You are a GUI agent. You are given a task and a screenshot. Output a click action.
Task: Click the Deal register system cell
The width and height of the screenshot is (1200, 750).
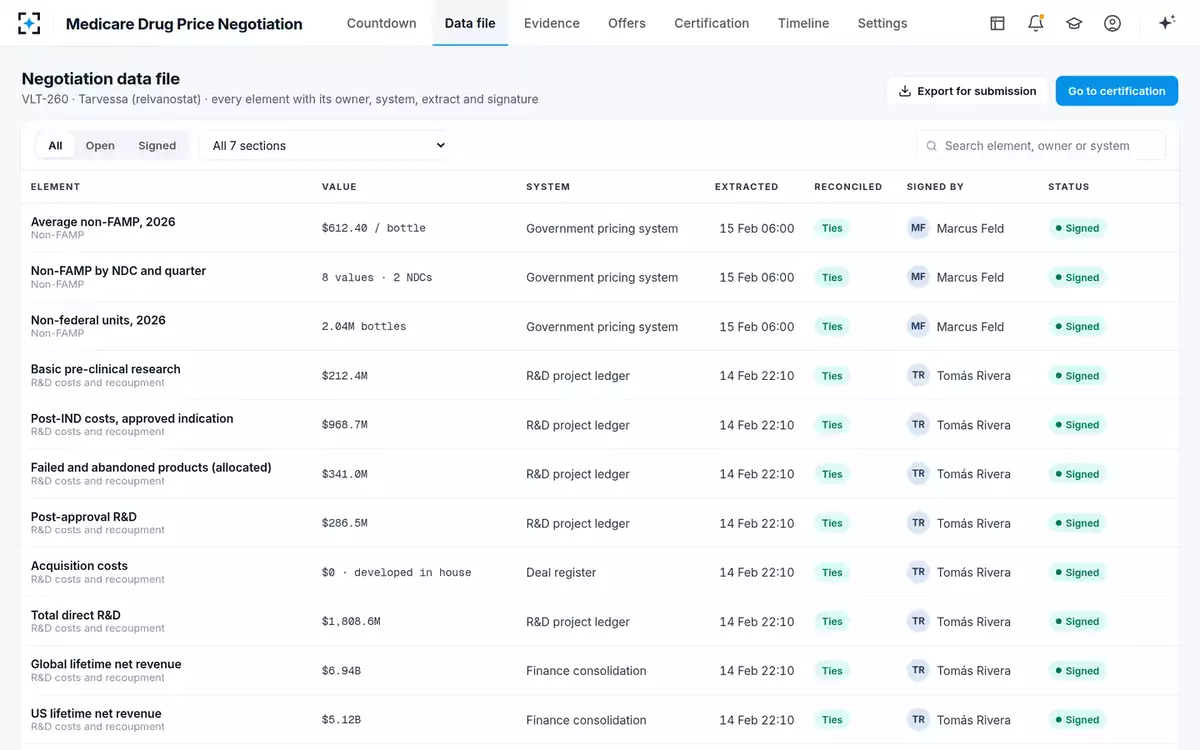tap(561, 573)
